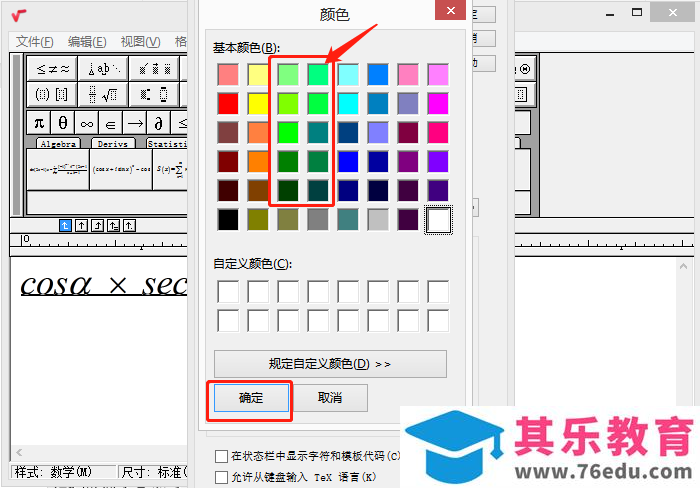
Task: Select the relational tab stop icon (arrow with equals)
Action: 113,225
